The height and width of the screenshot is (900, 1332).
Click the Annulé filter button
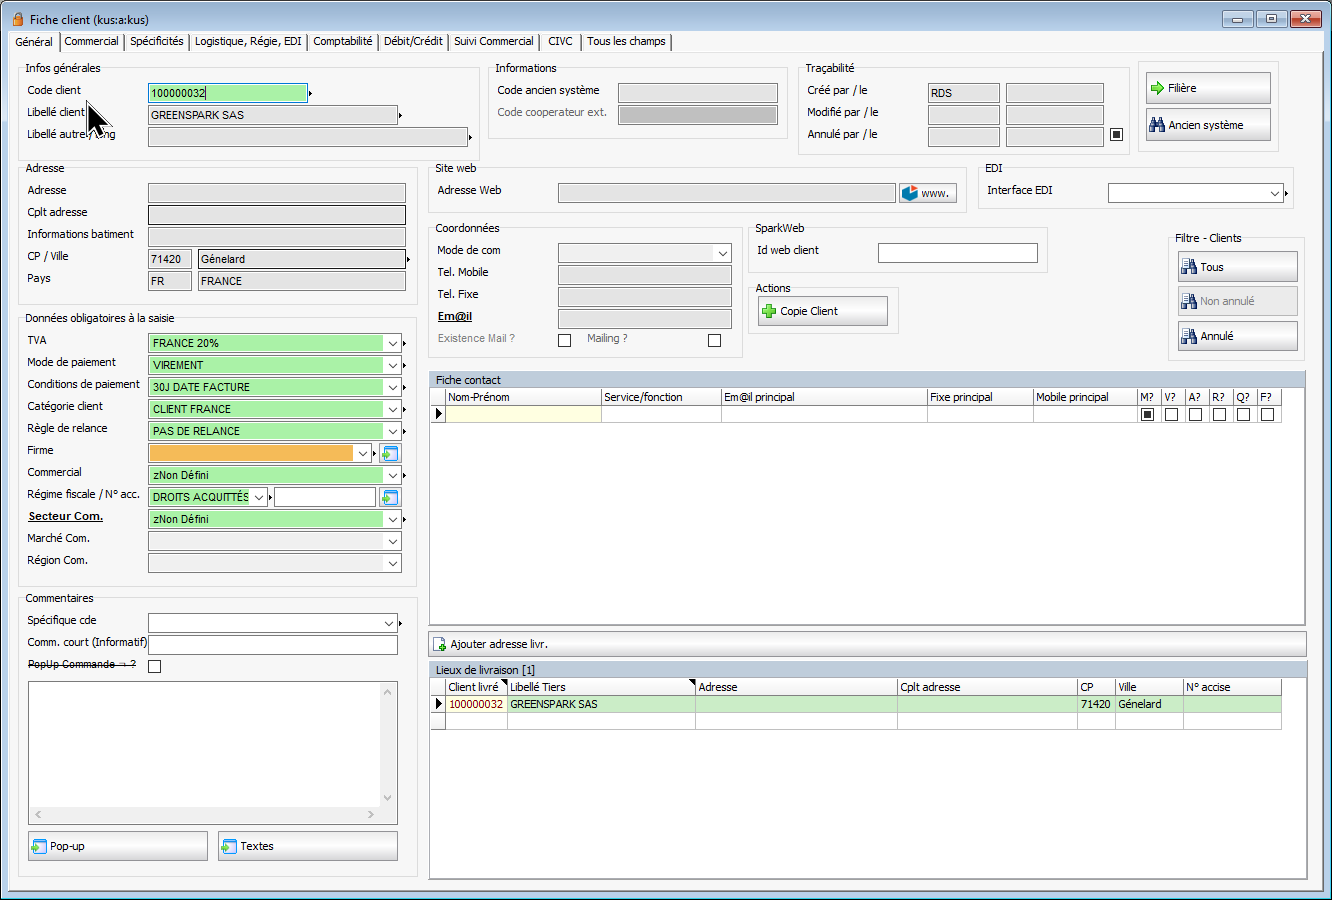tap(1237, 336)
